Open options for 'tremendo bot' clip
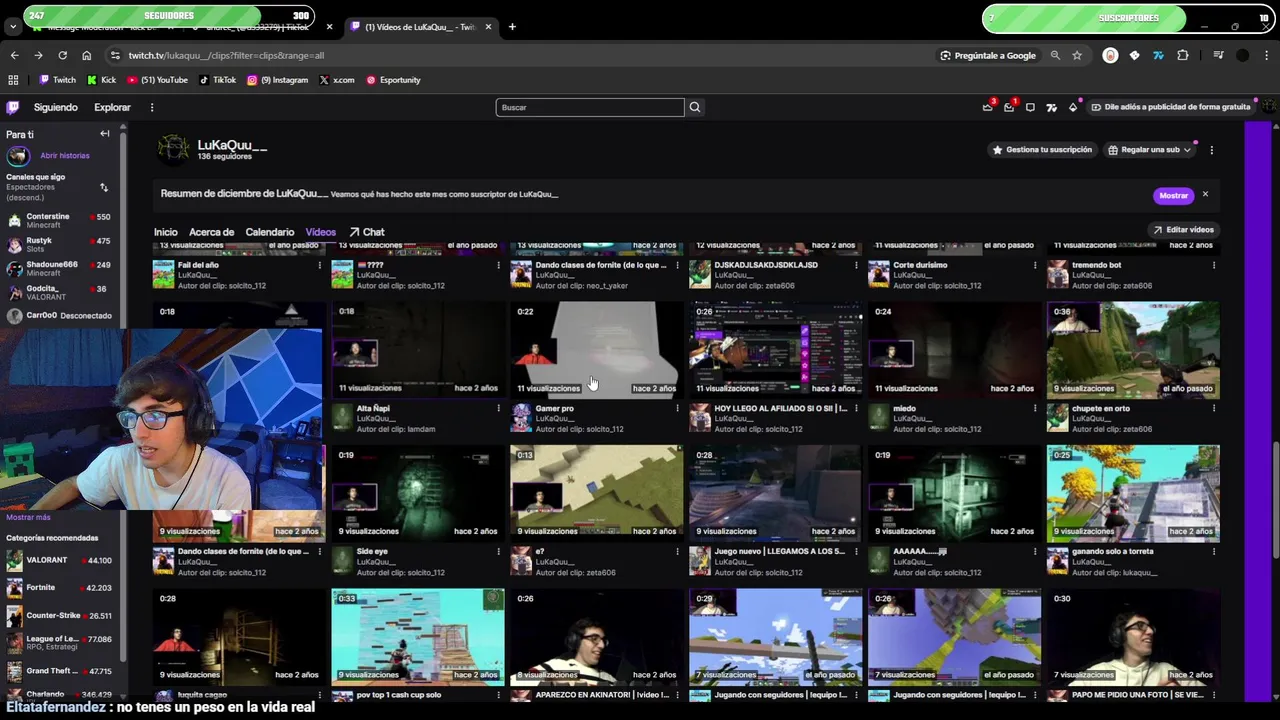The height and width of the screenshot is (720, 1280). point(1214,265)
